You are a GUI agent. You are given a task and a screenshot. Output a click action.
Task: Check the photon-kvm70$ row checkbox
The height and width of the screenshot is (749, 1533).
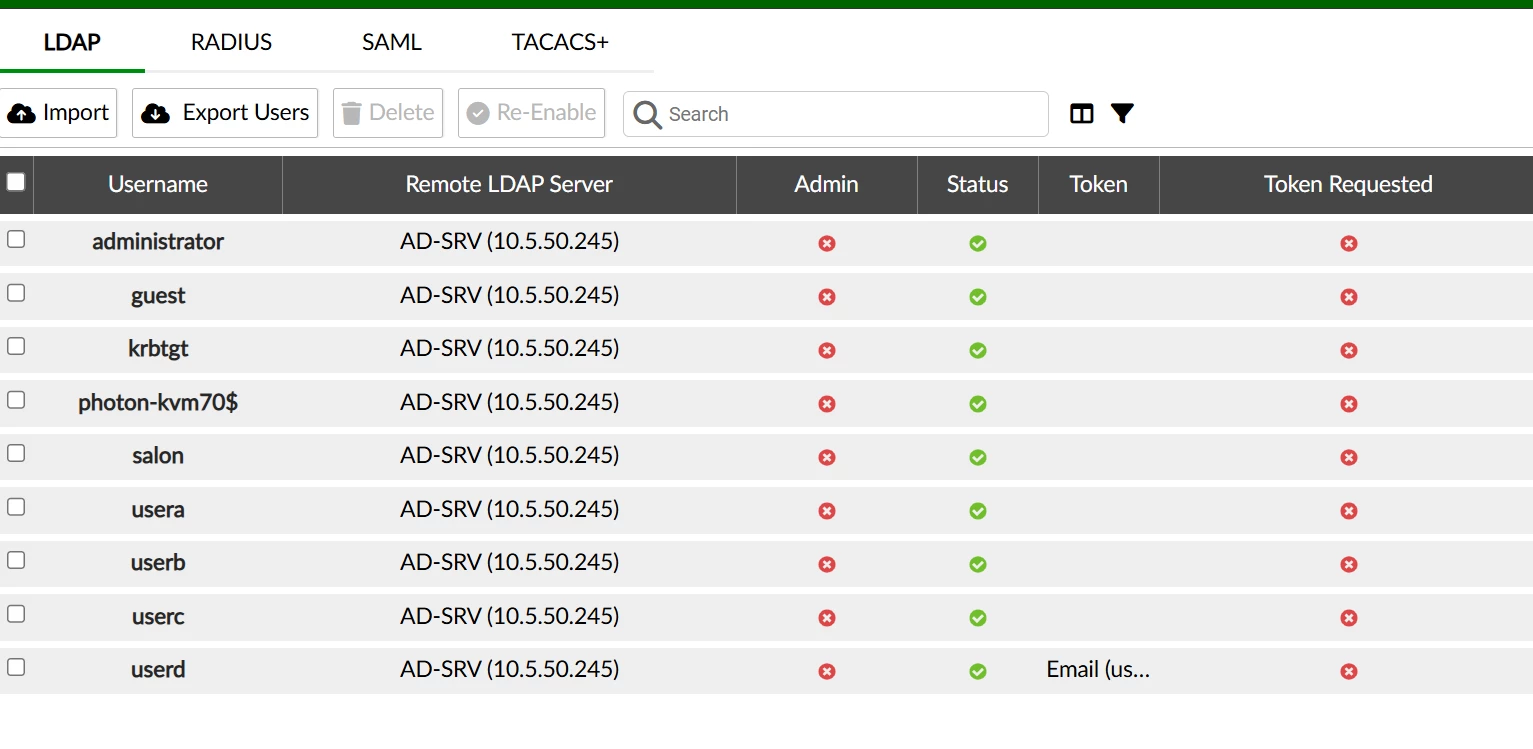[16, 400]
